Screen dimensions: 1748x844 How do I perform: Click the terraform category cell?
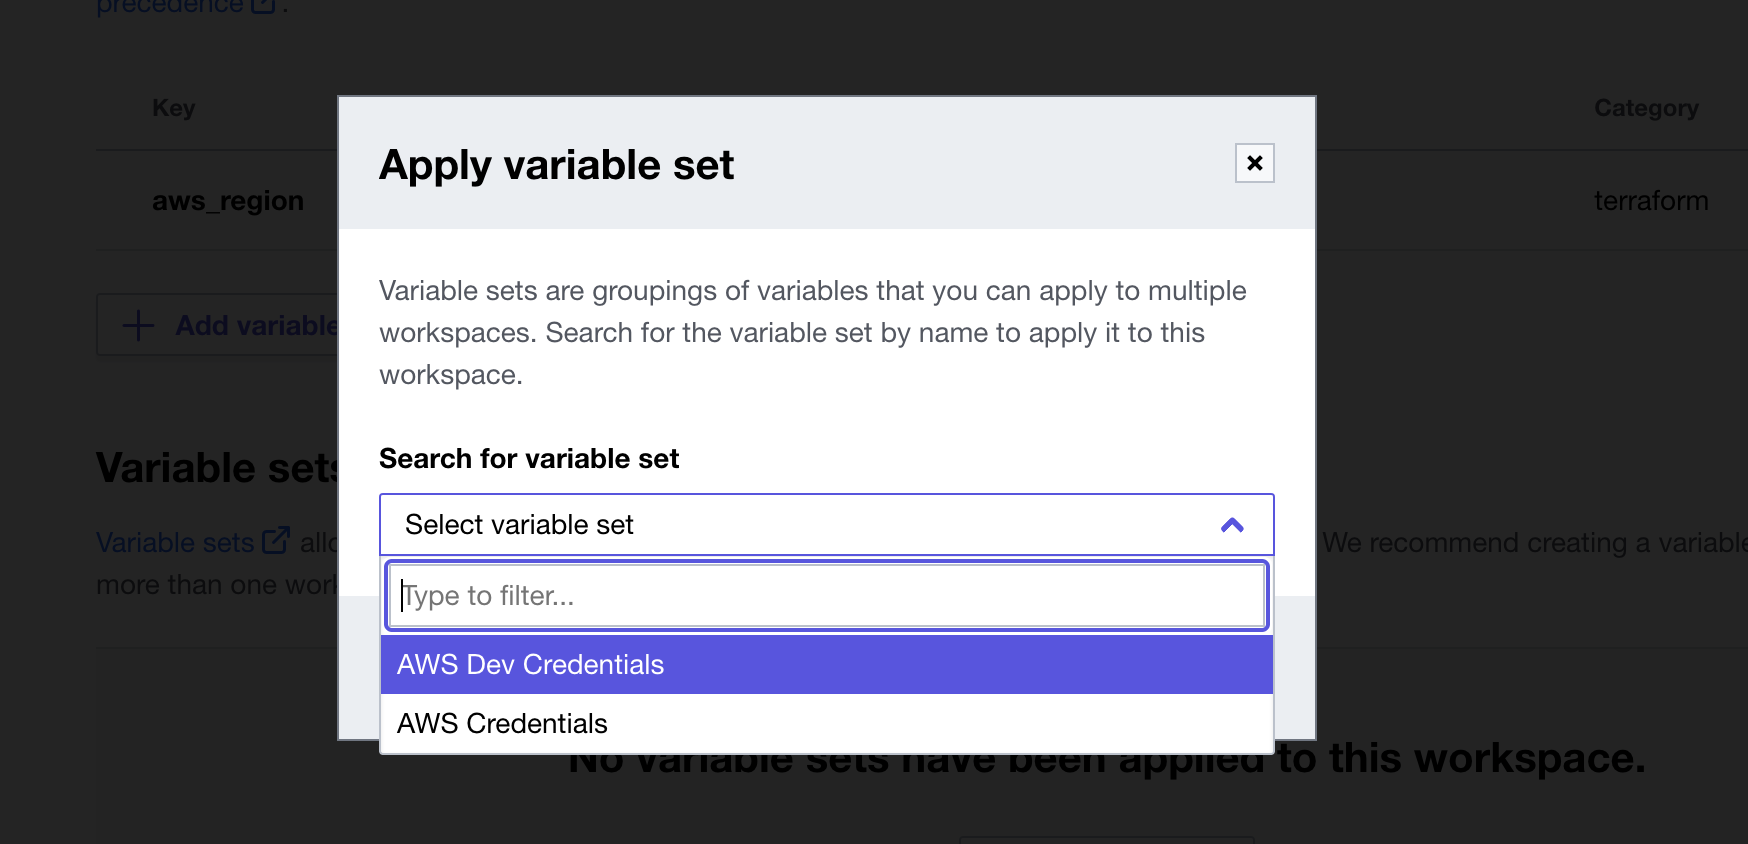[x=1650, y=201]
